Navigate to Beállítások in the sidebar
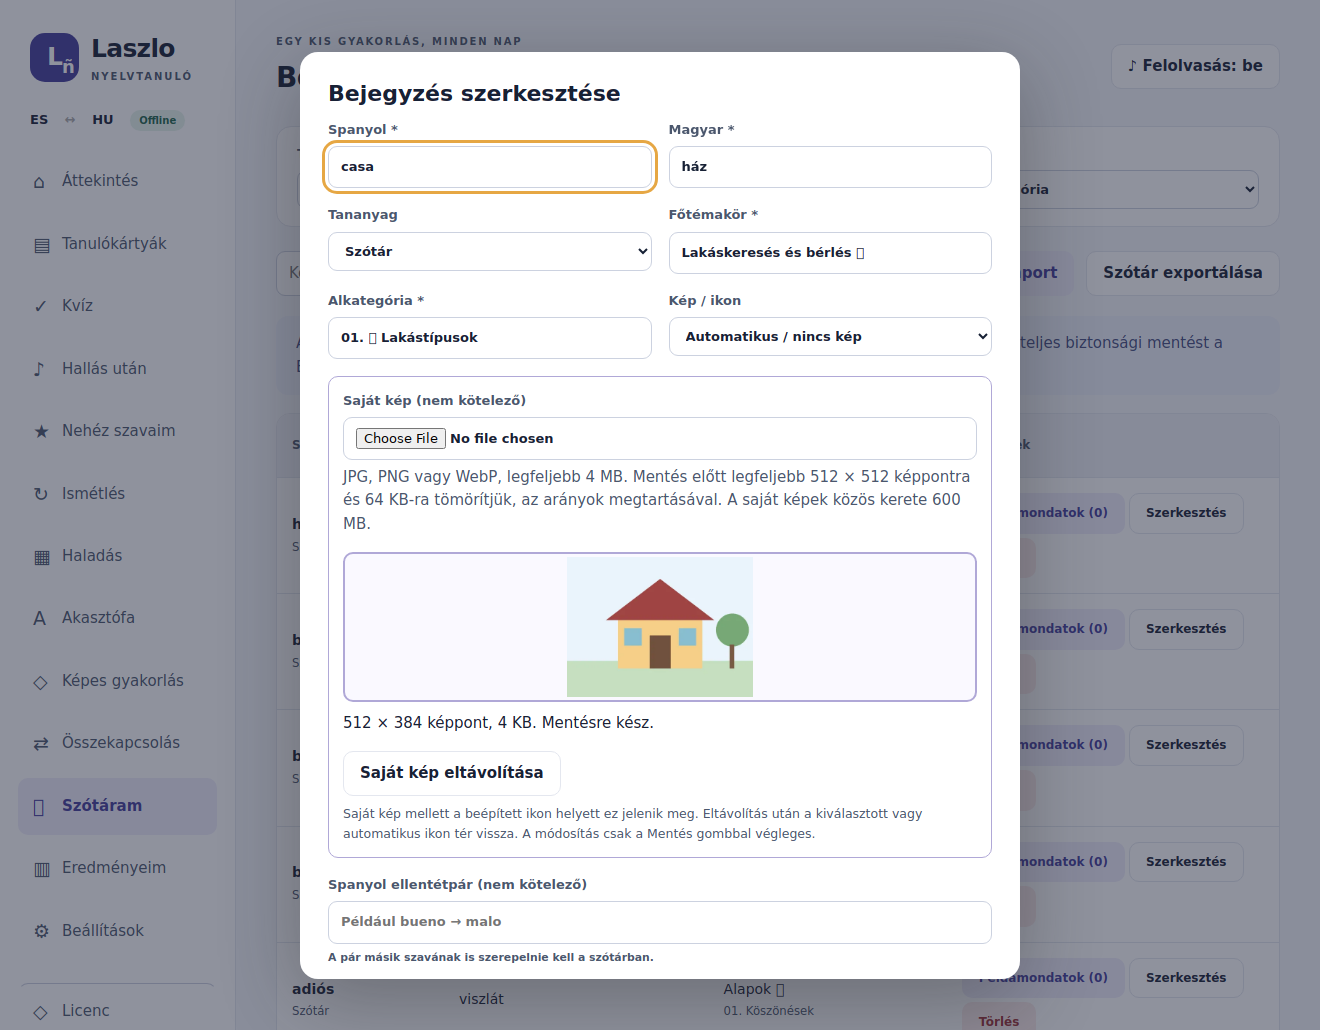 117,931
